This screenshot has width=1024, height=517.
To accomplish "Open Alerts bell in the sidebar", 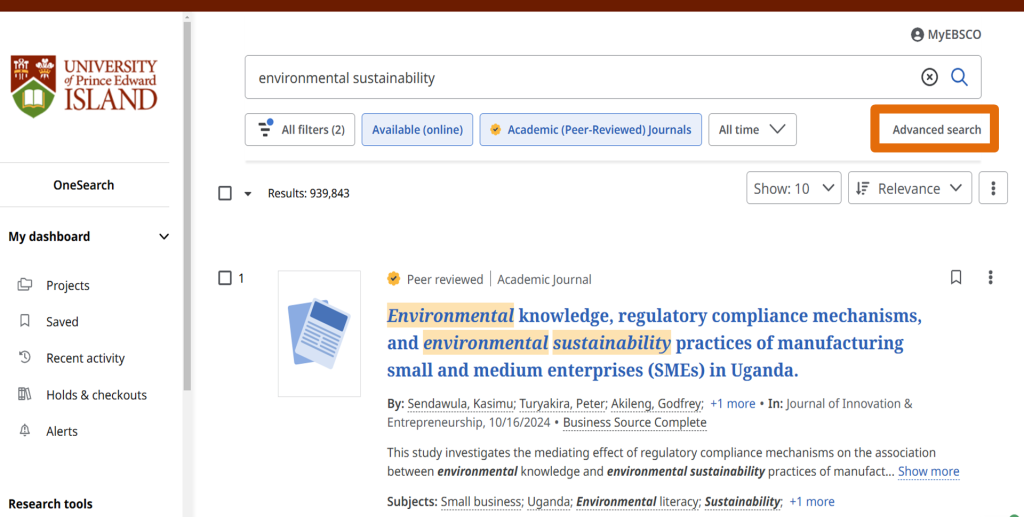I will click(x=25, y=431).
